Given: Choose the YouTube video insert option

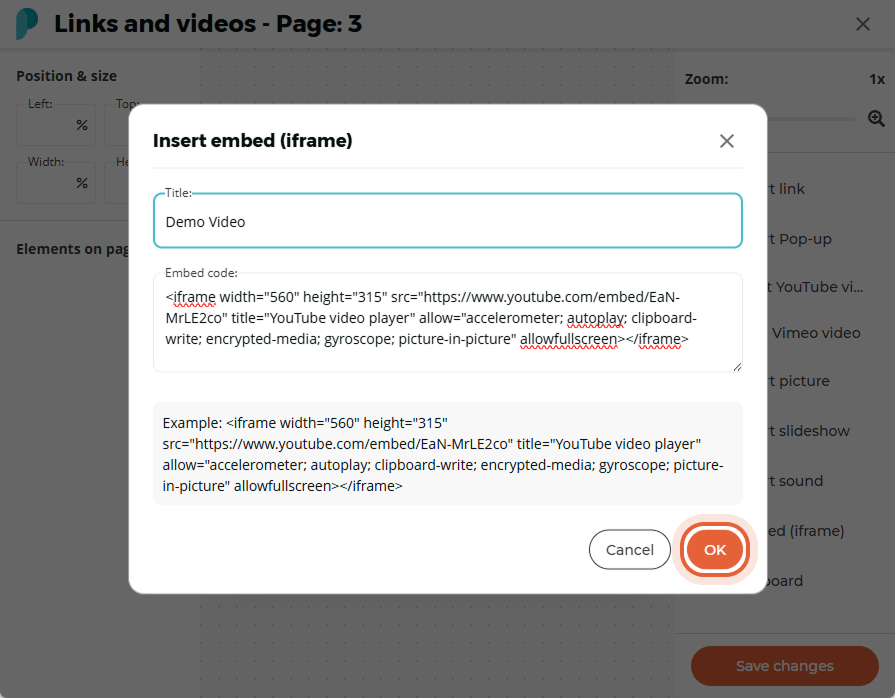Looking at the screenshot, I should [x=815, y=287].
